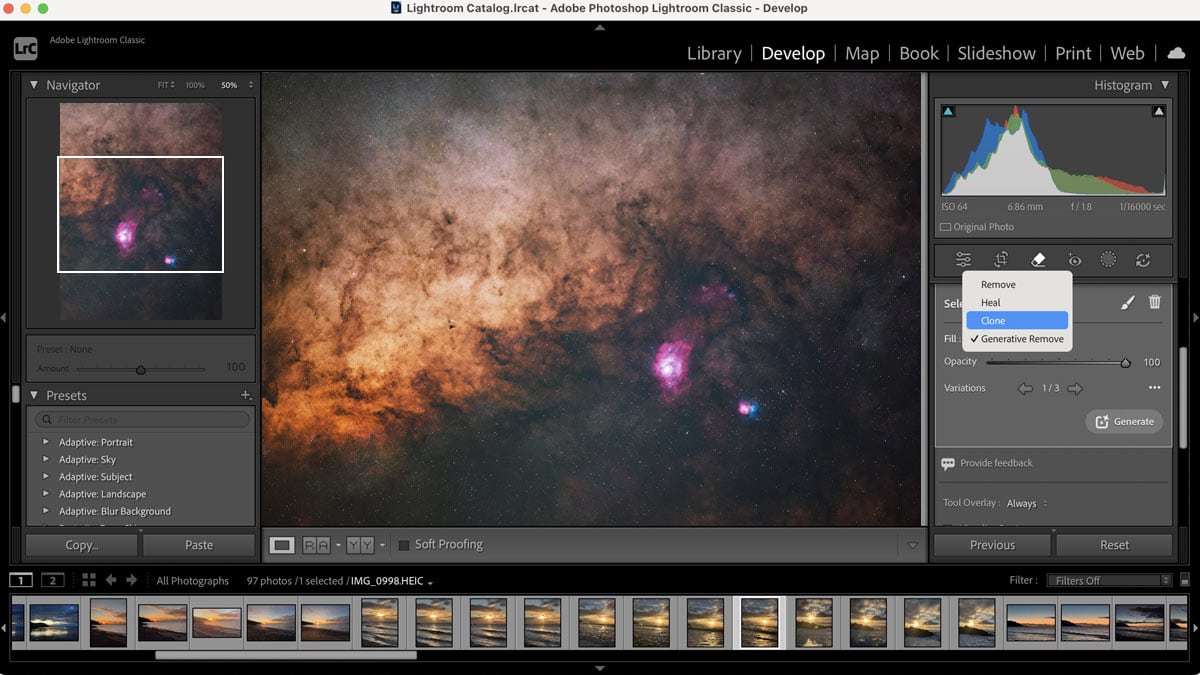1200x675 pixels.
Task: Open the Tool Overlay Always dropdown
Action: 1027,503
